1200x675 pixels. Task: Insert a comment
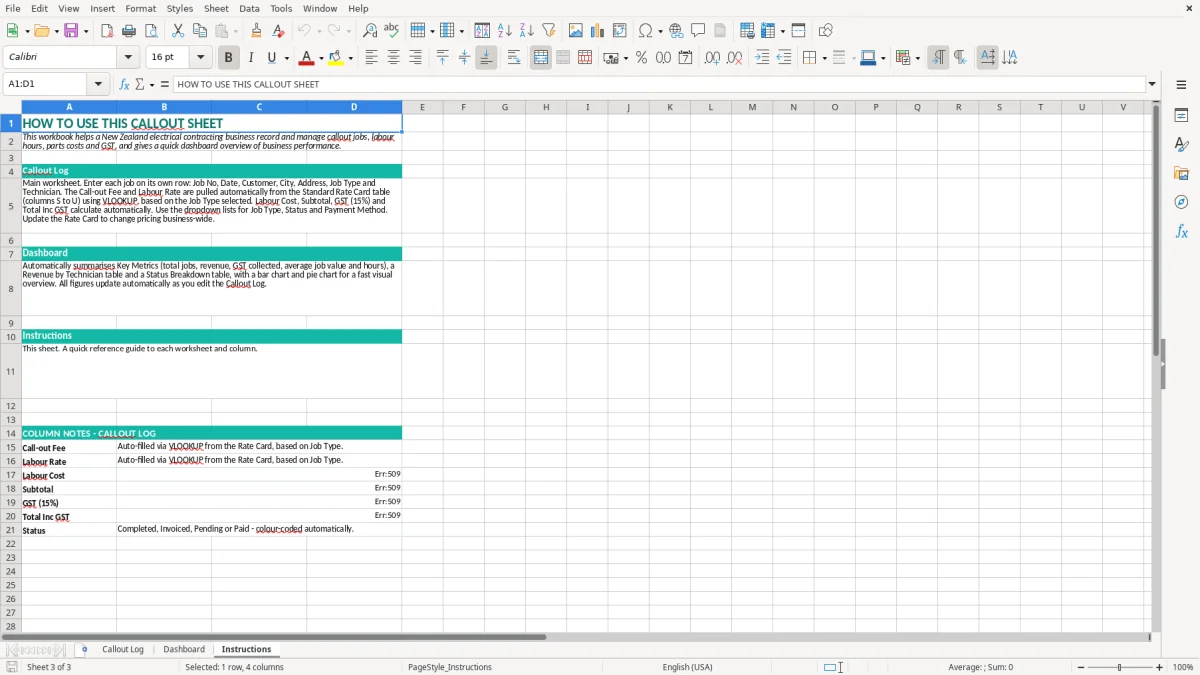[x=699, y=31]
